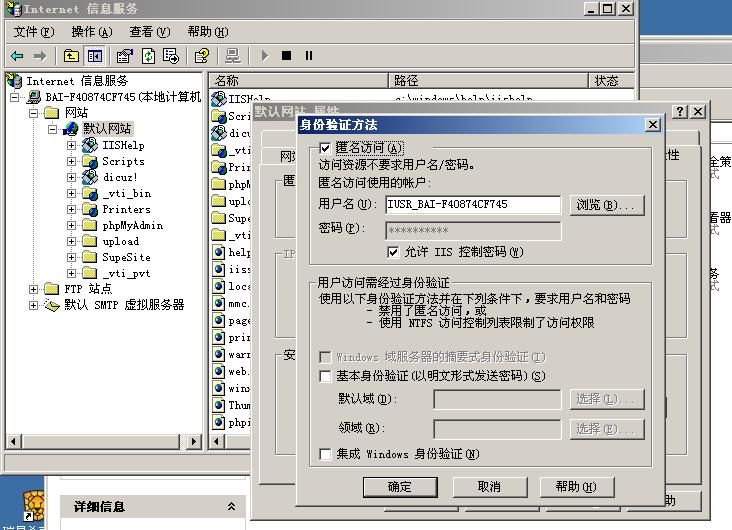Image resolution: width=732 pixels, height=530 pixels.
Task: Select the IISHelp icon in the tree
Action: pos(90,145)
